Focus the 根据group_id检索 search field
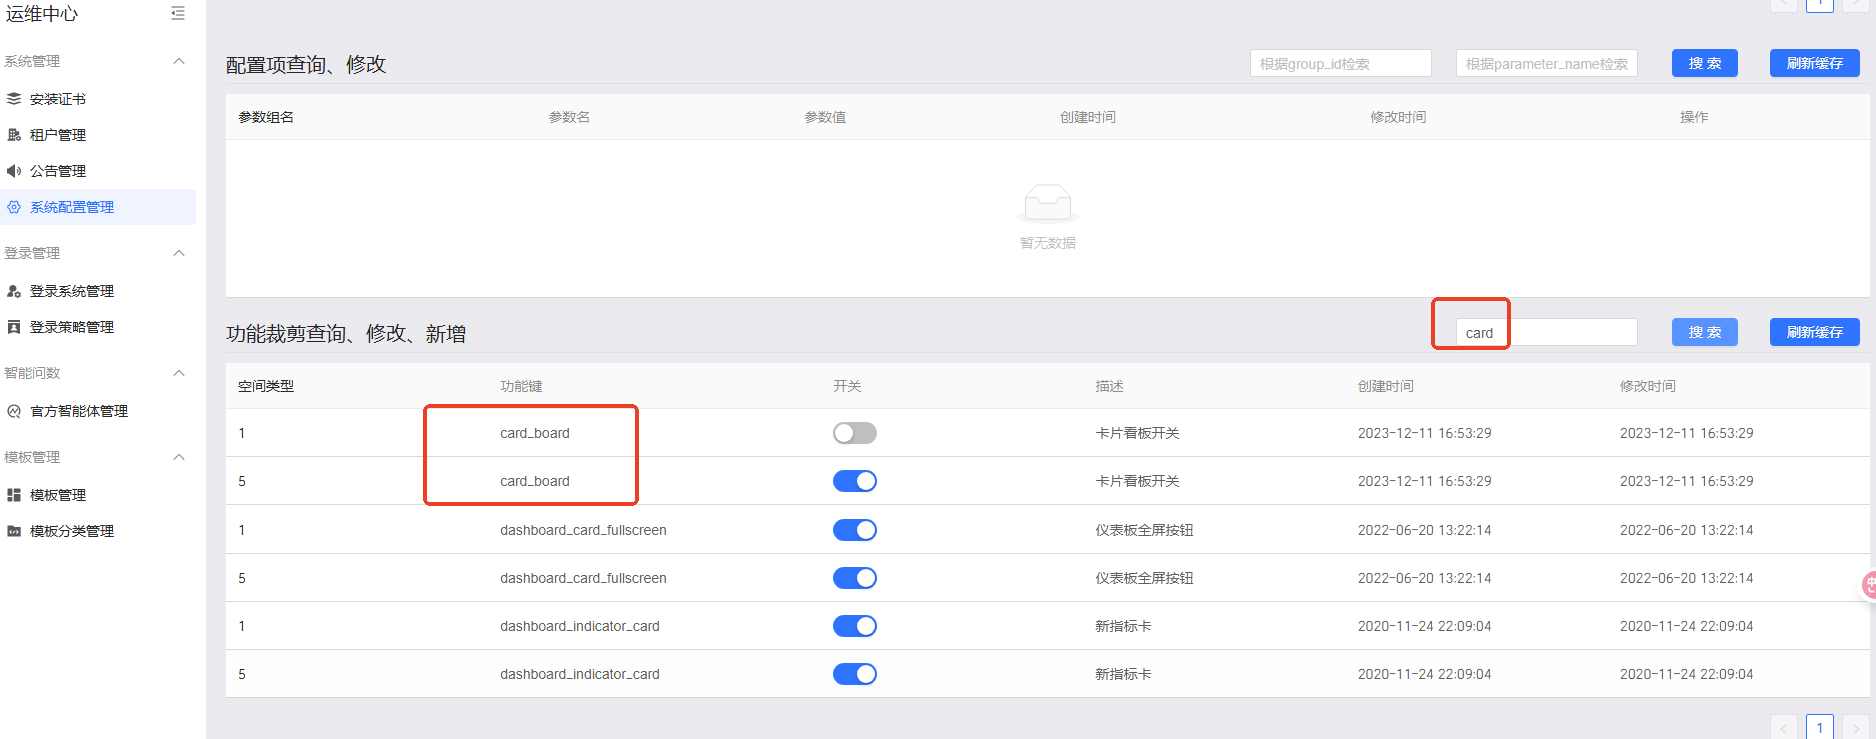 [1340, 63]
